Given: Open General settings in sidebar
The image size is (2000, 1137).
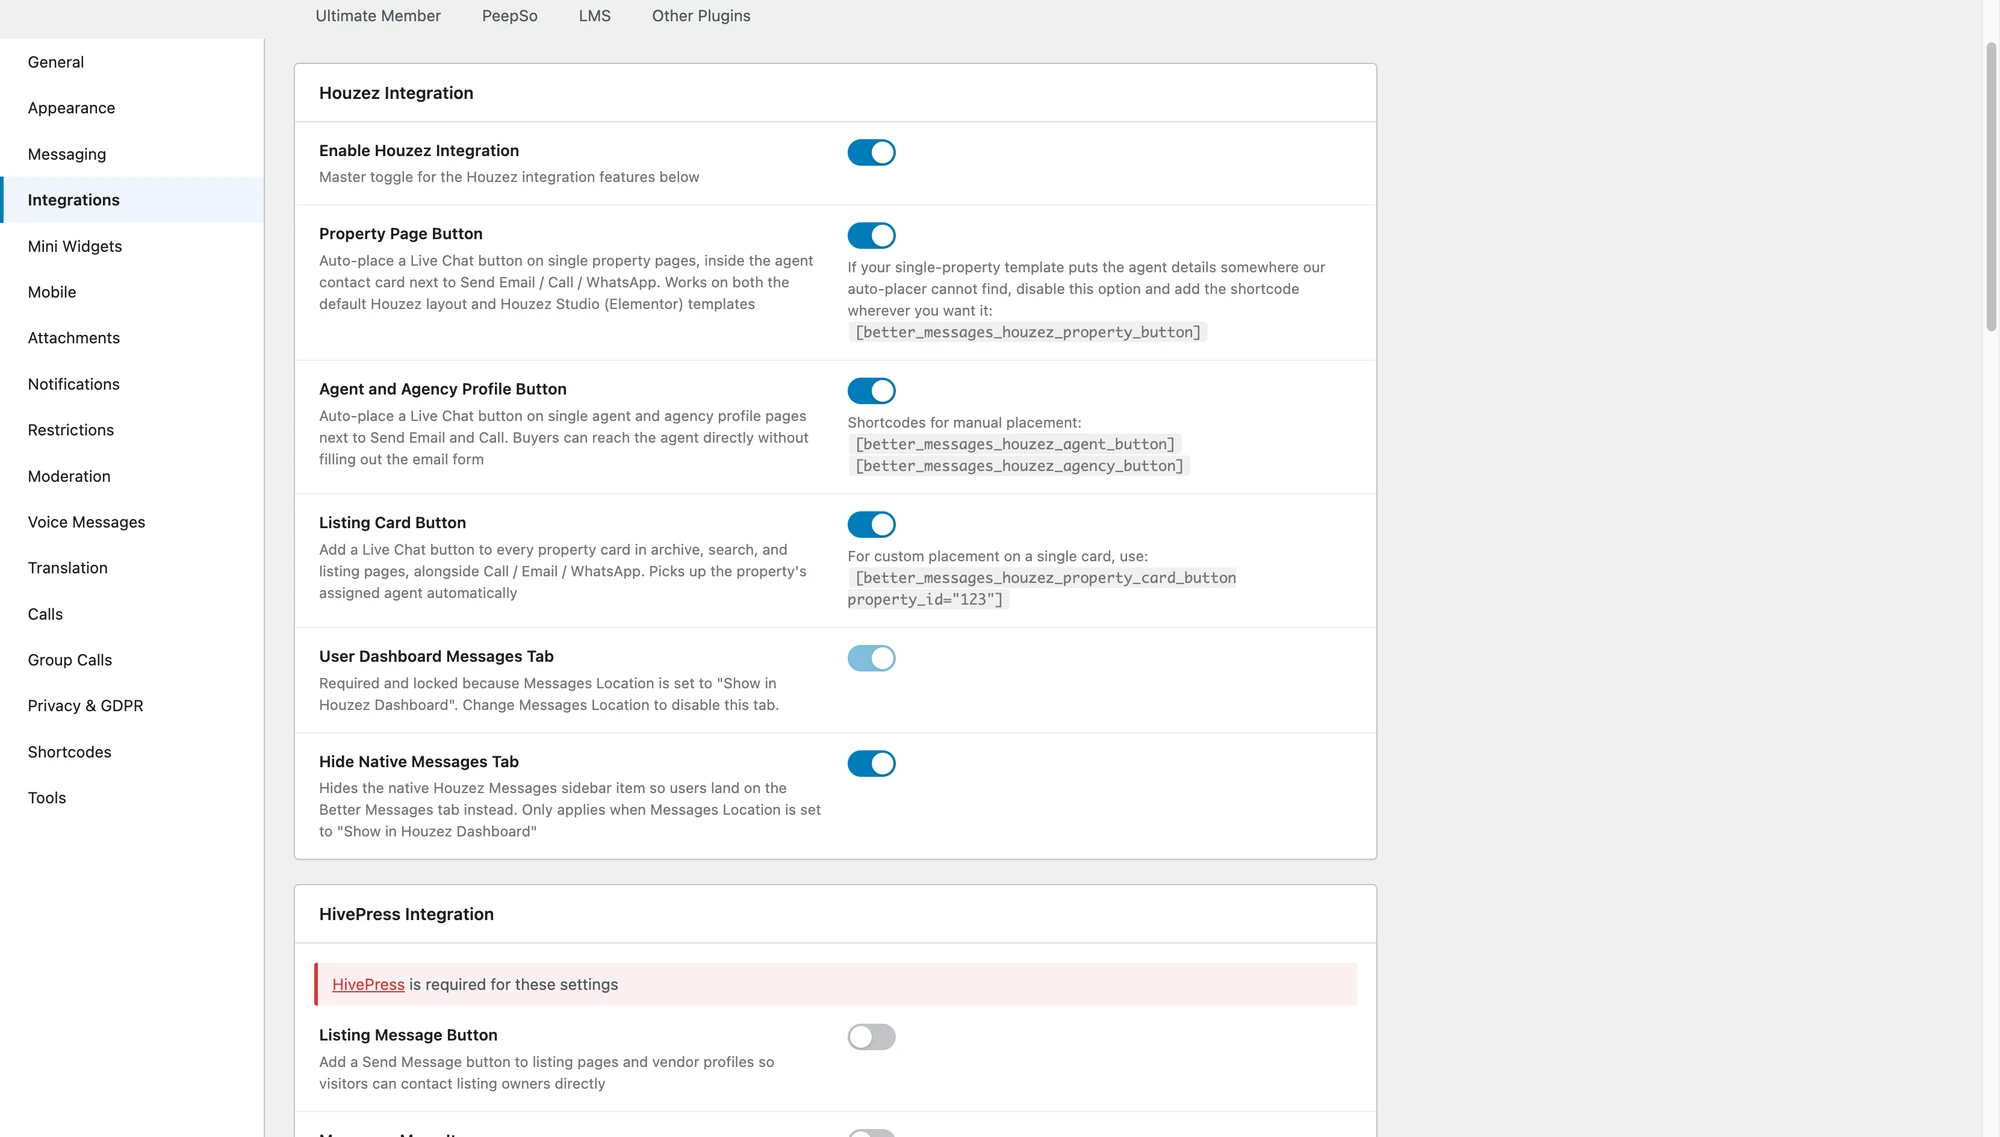Looking at the screenshot, I should (132, 62).
